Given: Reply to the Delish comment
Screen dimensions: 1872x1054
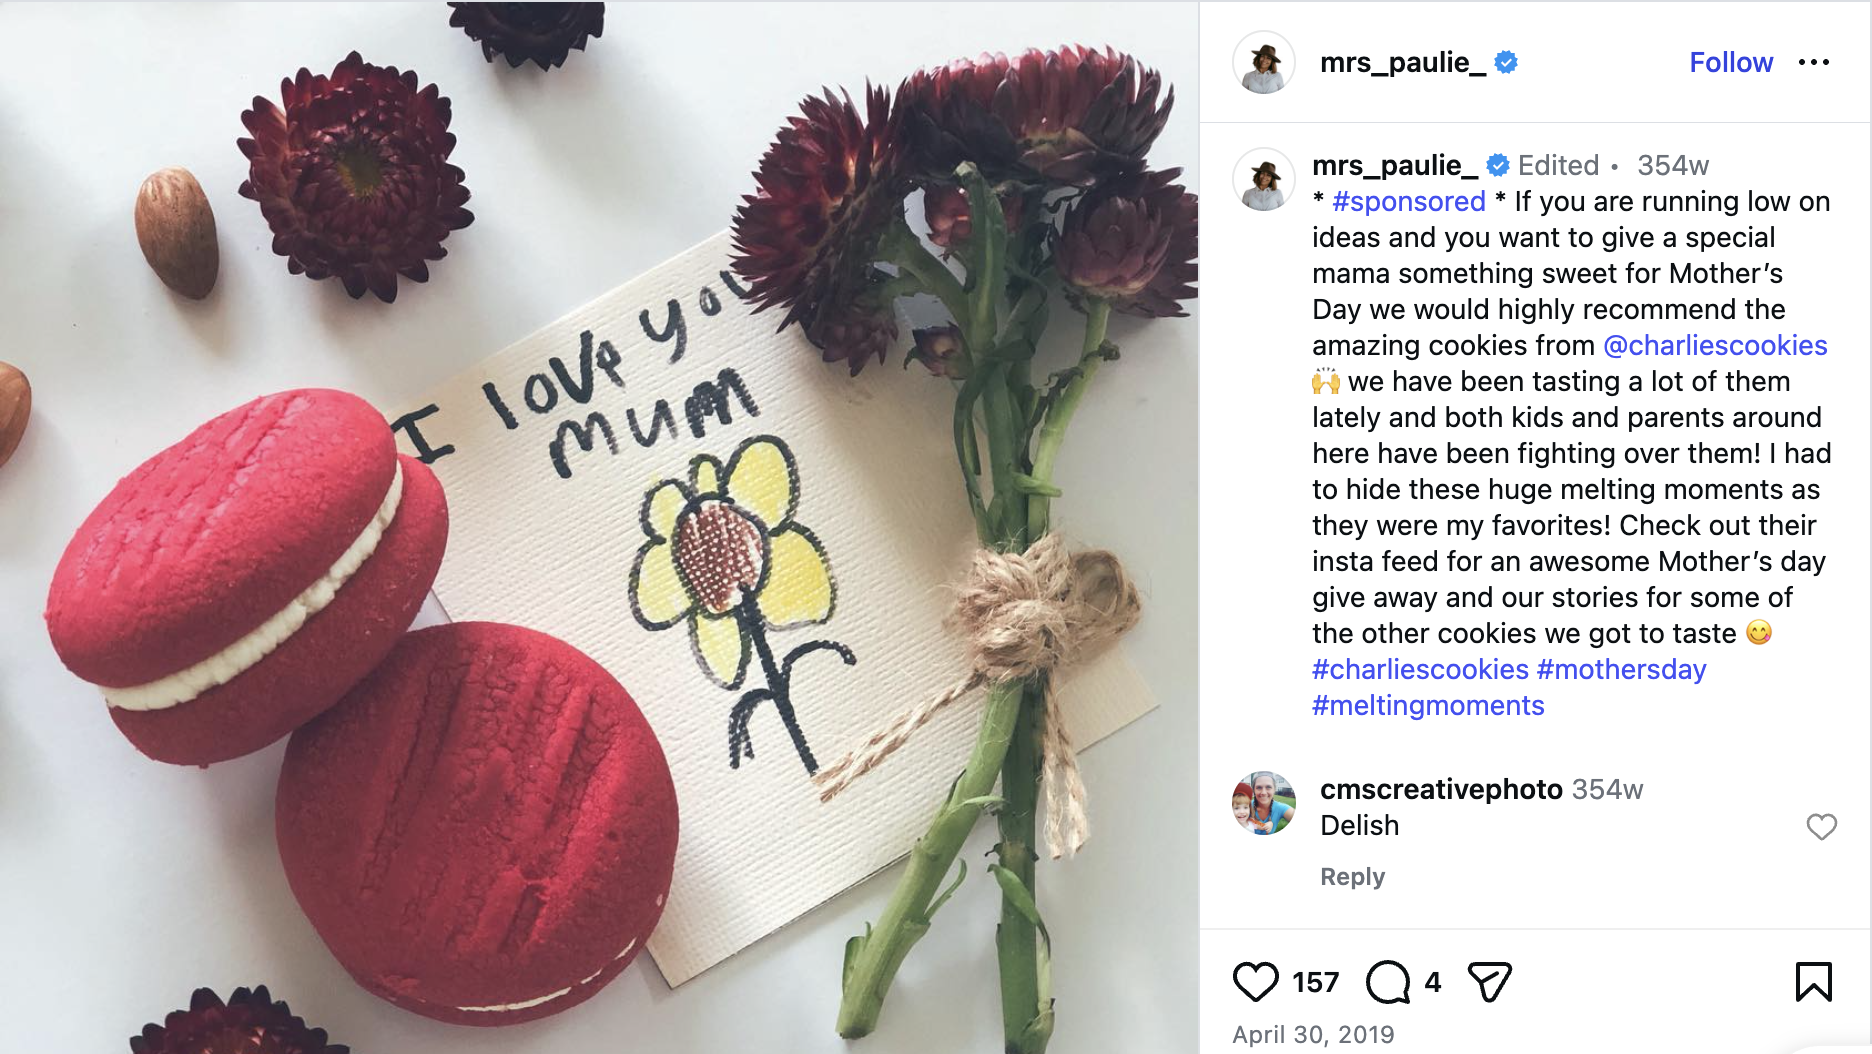Looking at the screenshot, I should 1352,877.
